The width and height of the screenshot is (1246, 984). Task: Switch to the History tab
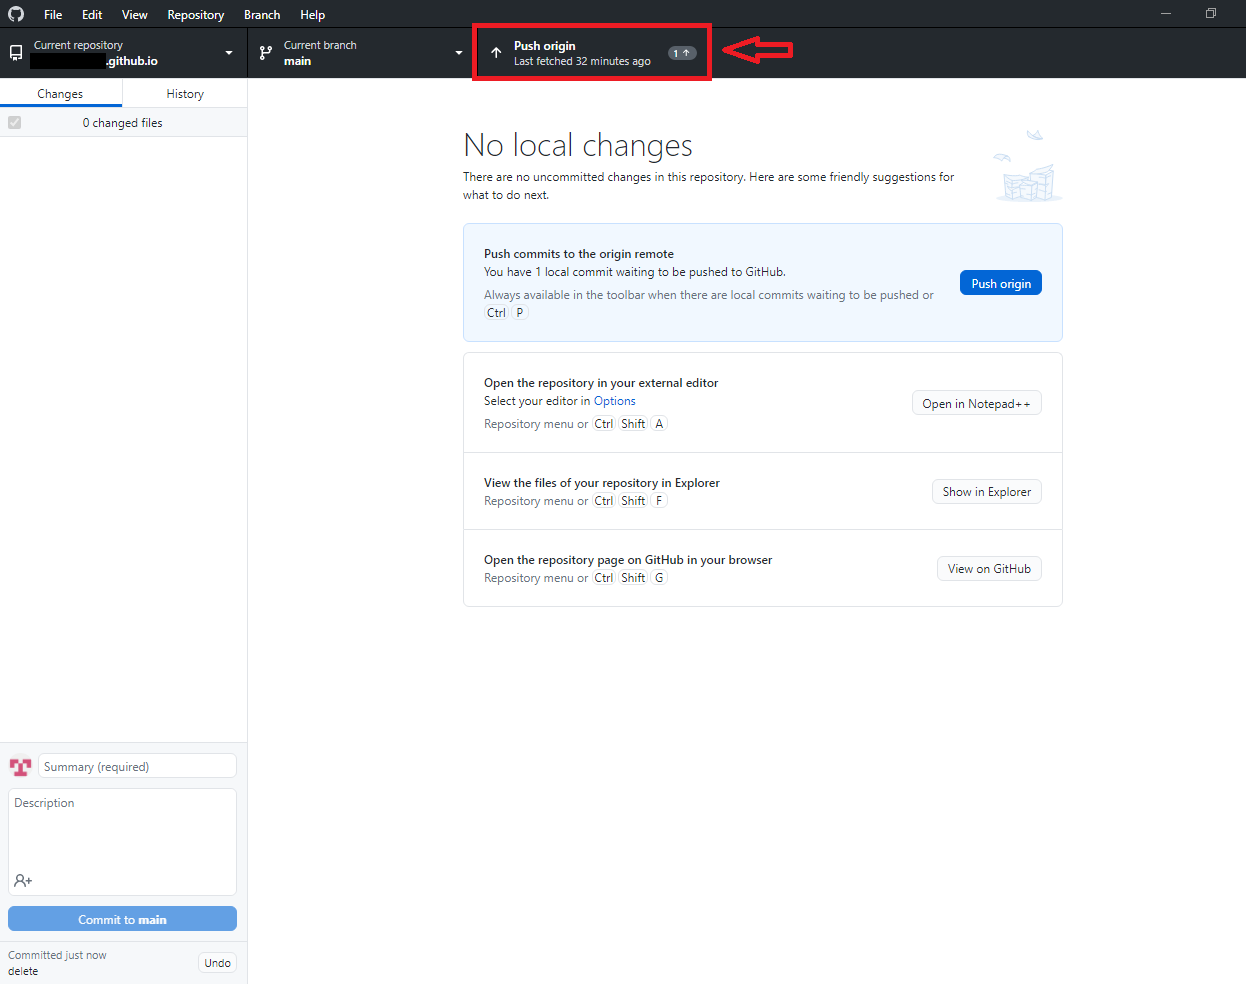[x=184, y=93]
